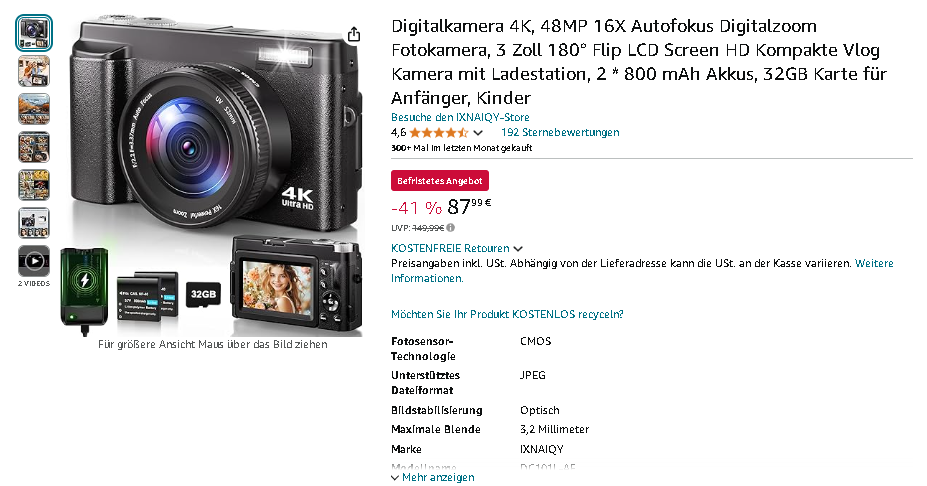The height and width of the screenshot is (486, 927).
Task: Click the product title text
Action: pos(639,61)
